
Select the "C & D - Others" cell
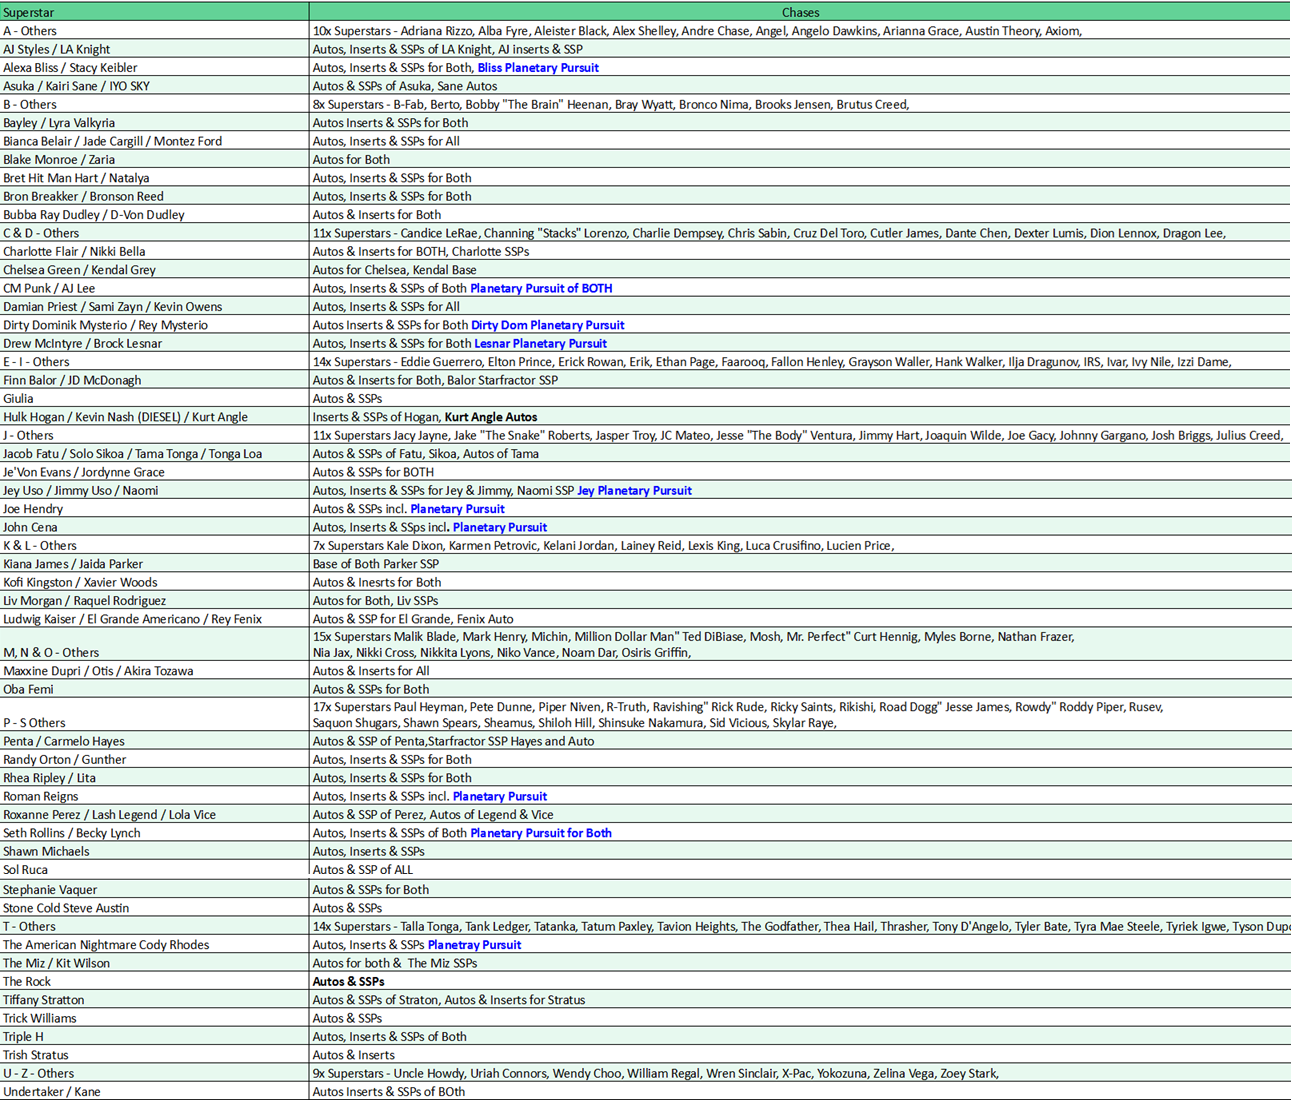154,233
